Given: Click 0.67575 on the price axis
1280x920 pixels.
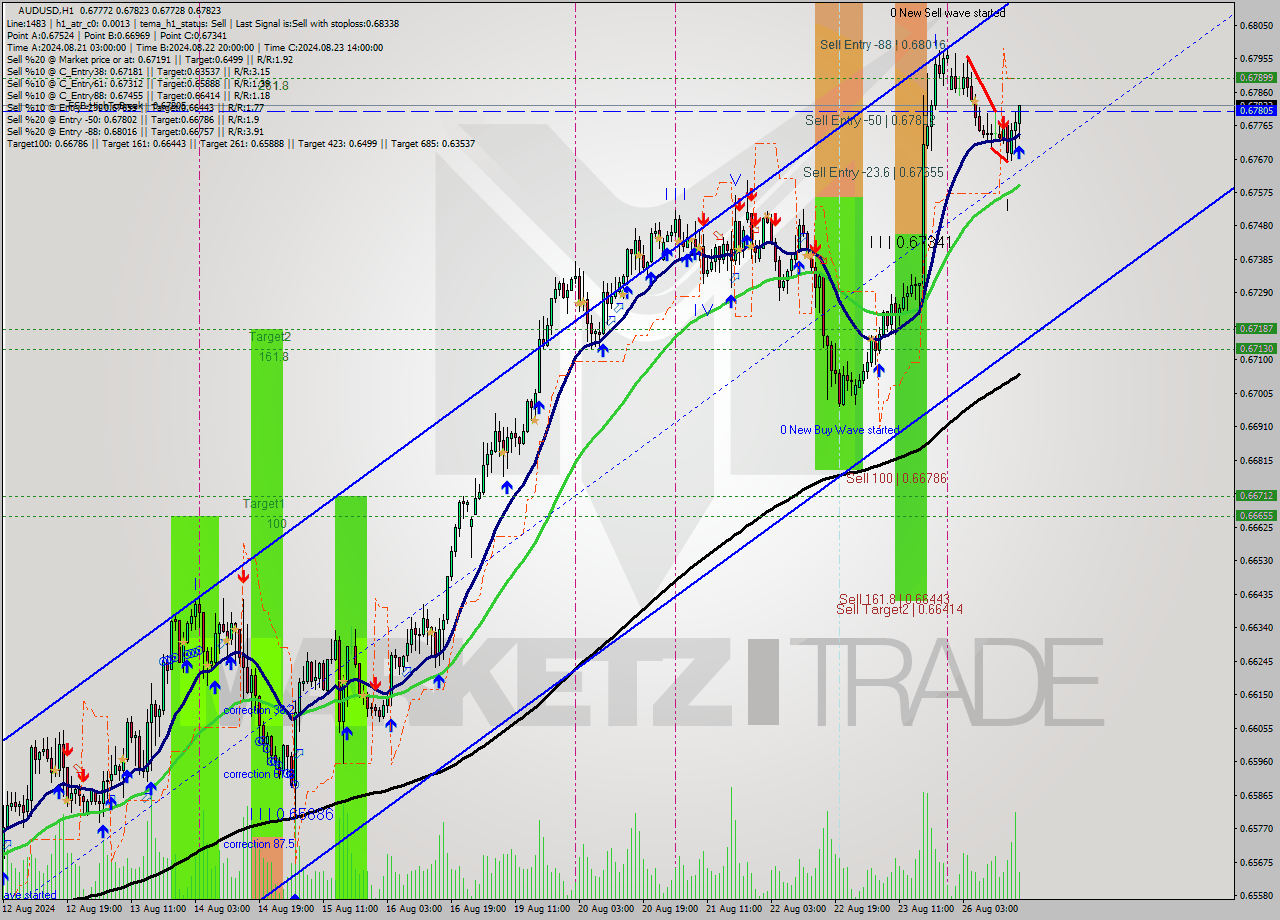Looking at the screenshot, I should (1256, 192).
